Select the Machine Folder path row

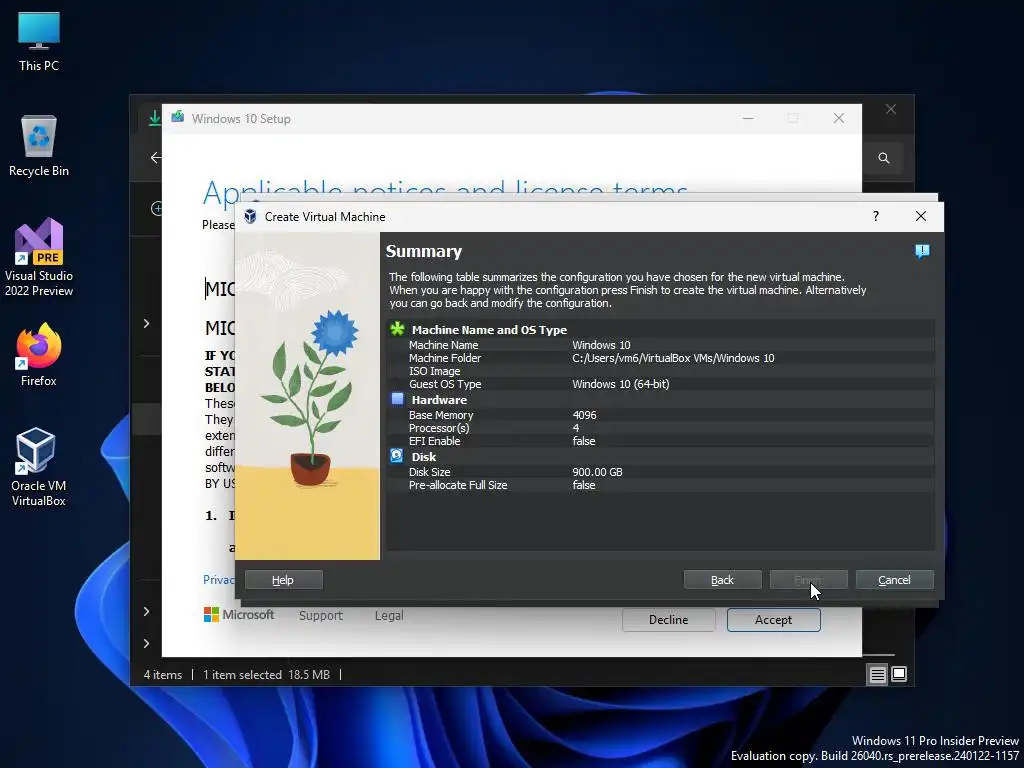point(660,358)
